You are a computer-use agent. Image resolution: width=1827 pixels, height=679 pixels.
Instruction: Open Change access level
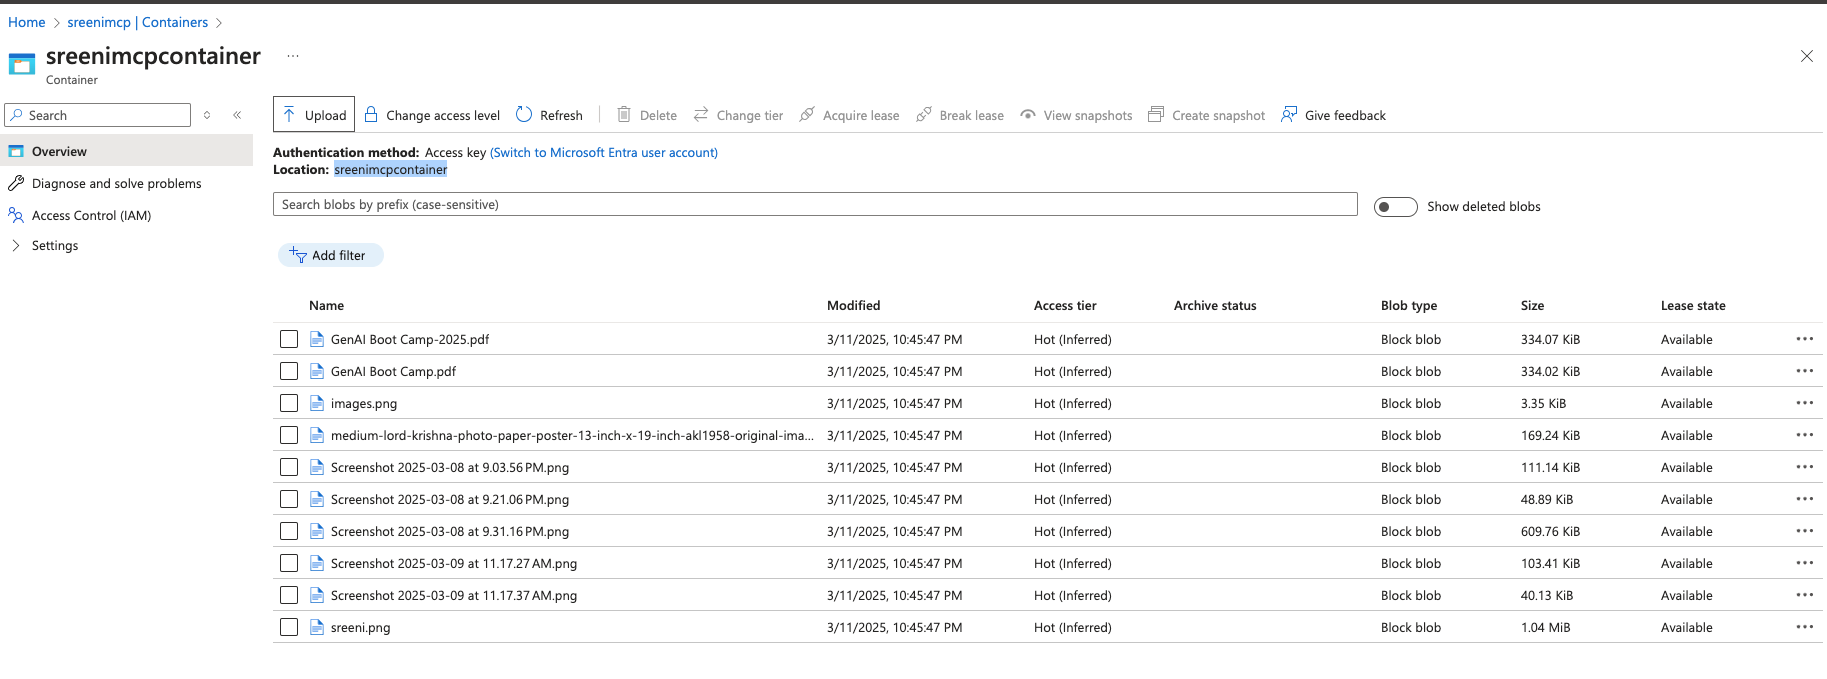(431, 115)
